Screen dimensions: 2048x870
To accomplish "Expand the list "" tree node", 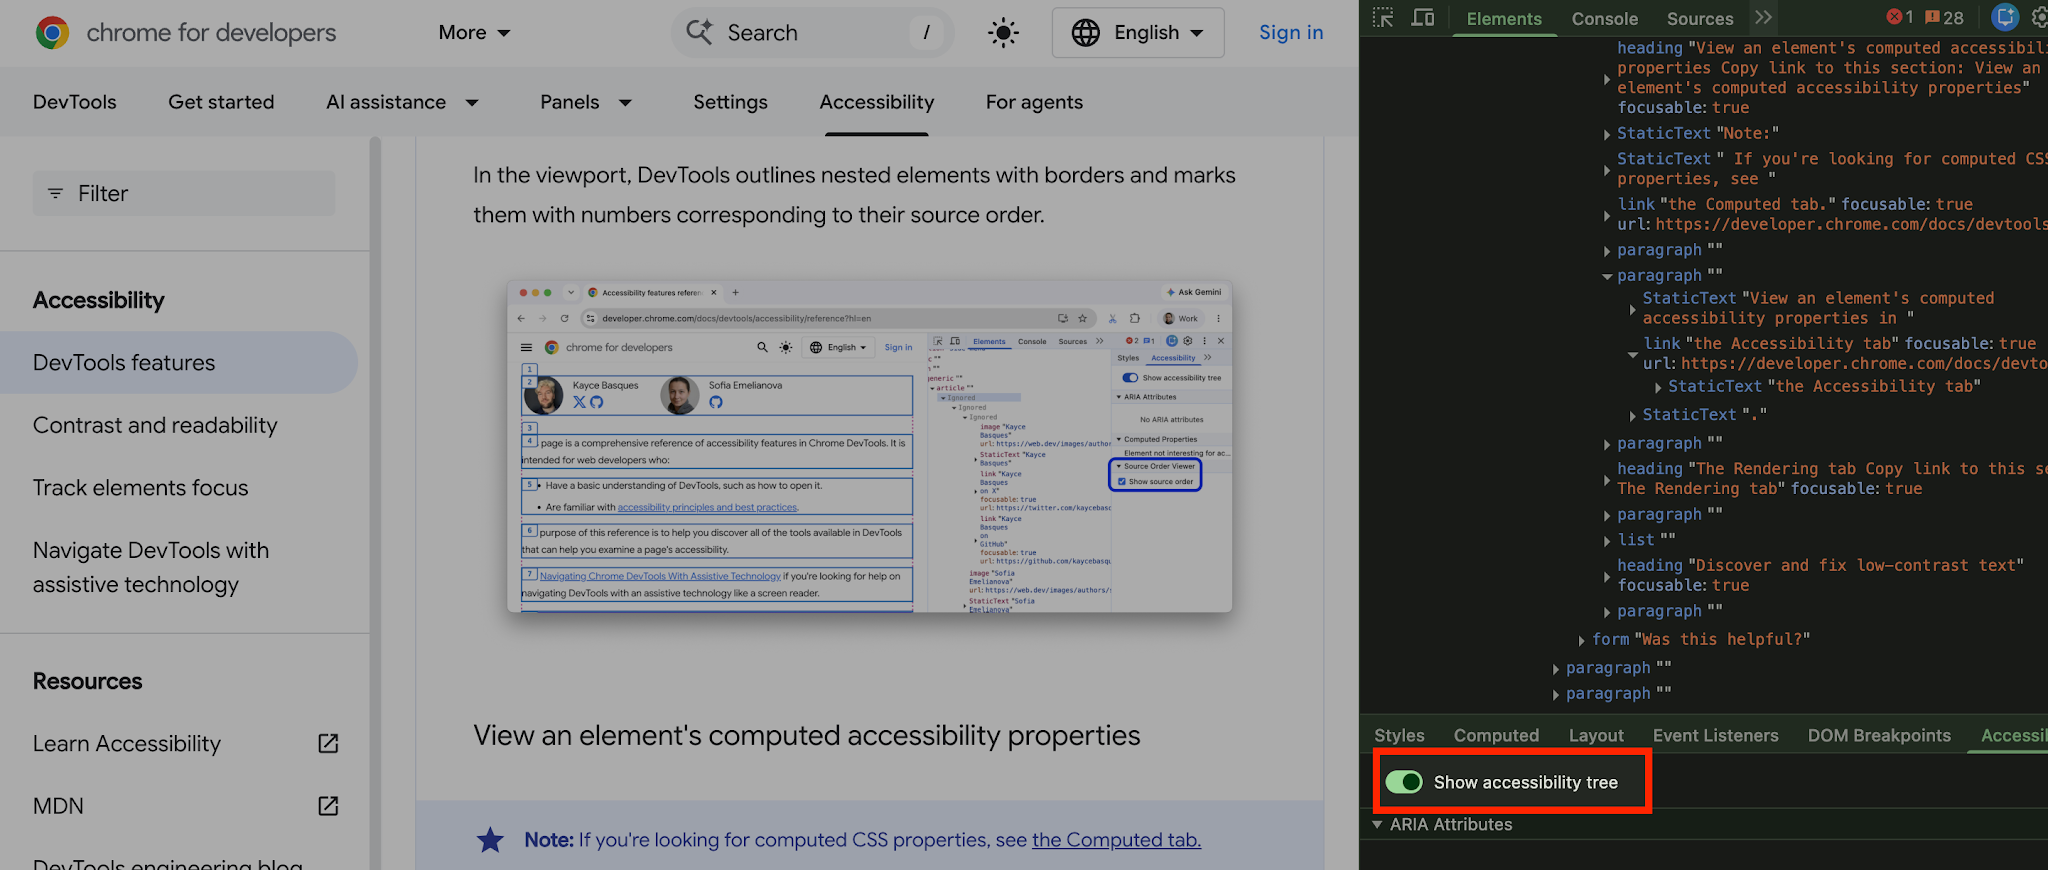I will 1606,541.
